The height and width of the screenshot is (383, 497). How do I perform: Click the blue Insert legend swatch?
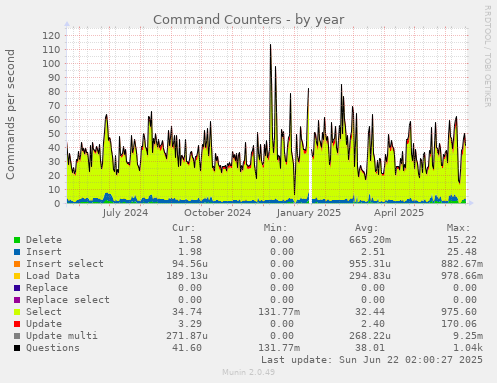[x=17, y=252]
